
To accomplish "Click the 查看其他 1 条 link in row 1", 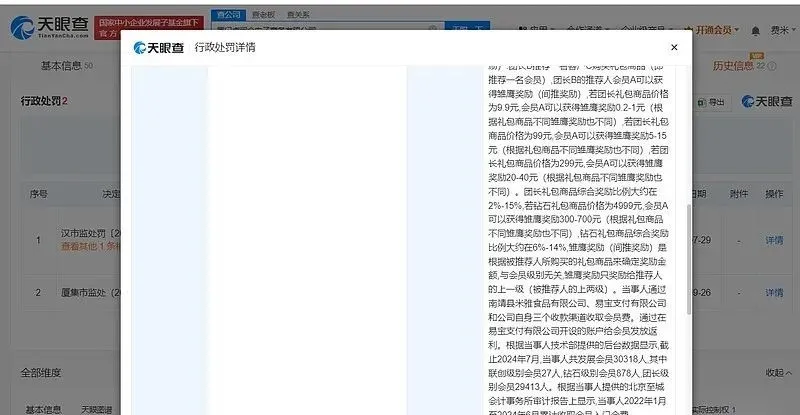I will click(90, 246).
